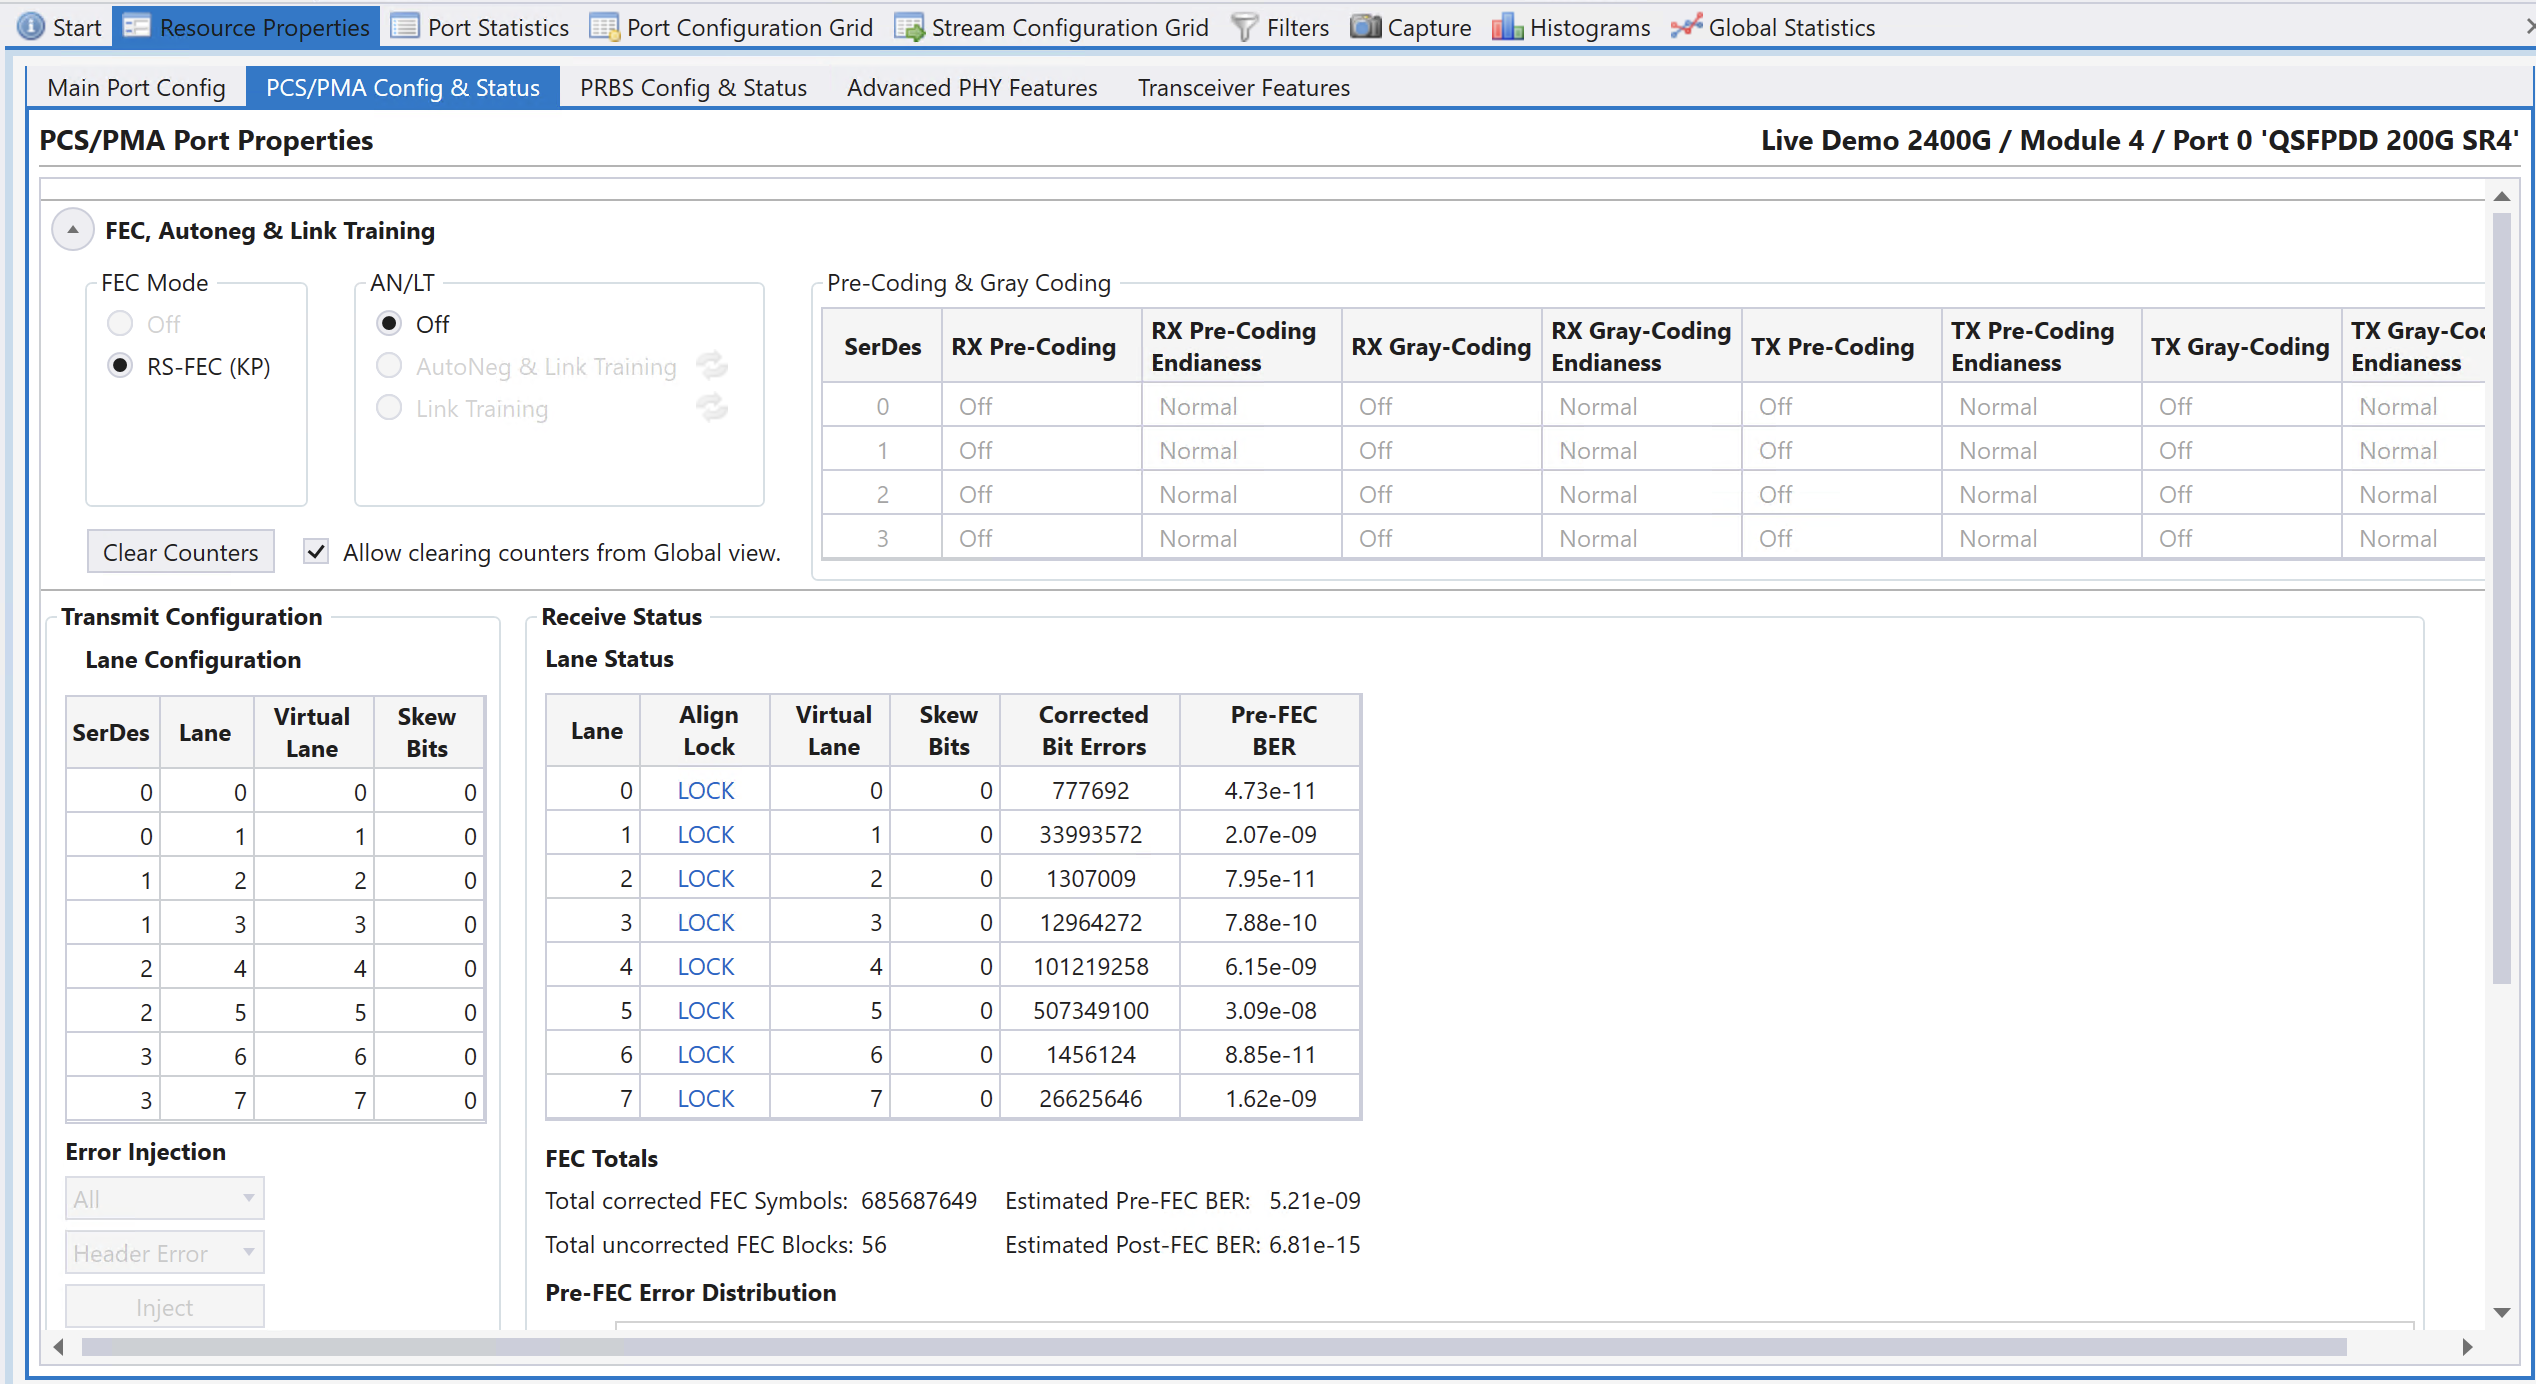Open PRBS Config & Status tab

coord(694,88)
